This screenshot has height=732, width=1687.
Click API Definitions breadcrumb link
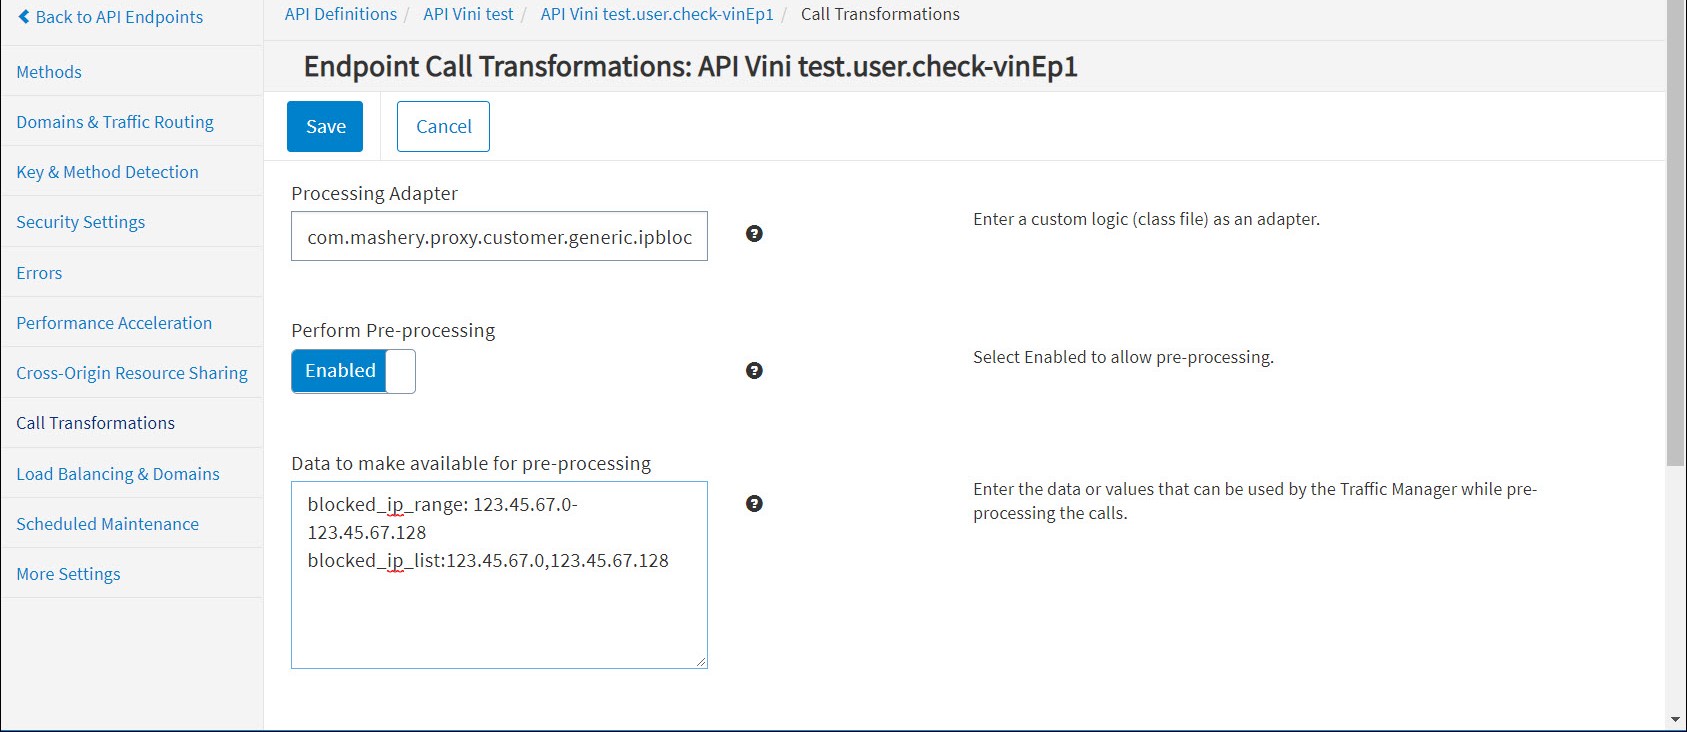point(340,14)
